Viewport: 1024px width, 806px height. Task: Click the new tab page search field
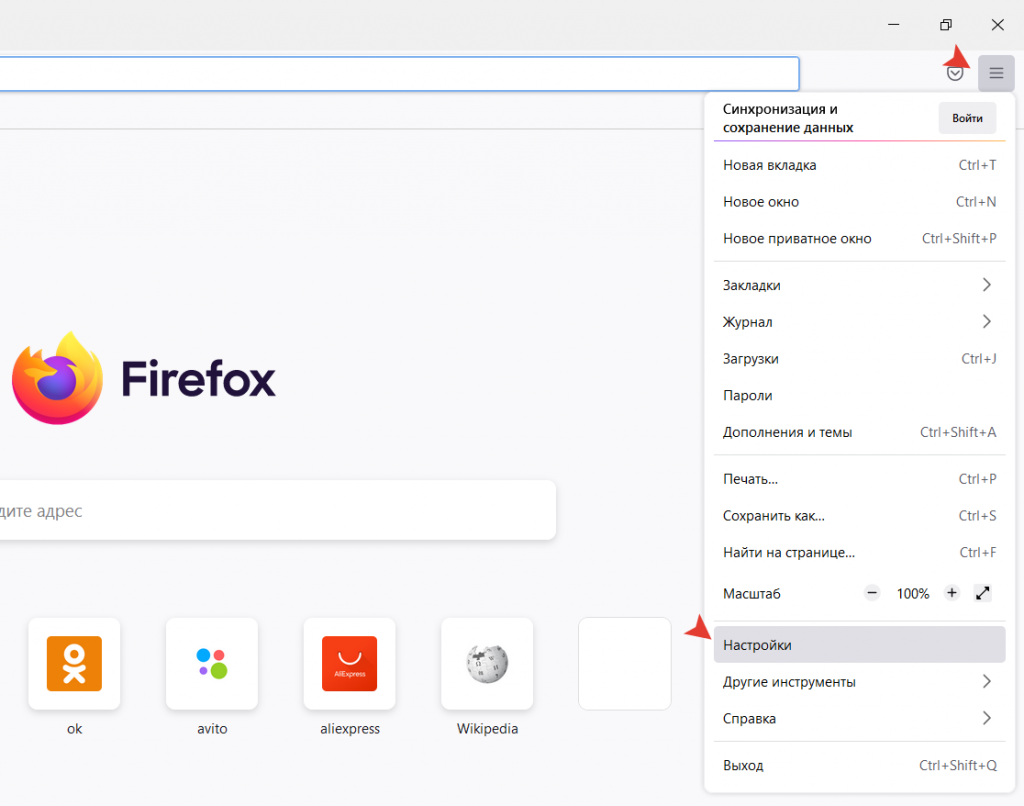tap(278, 510)
